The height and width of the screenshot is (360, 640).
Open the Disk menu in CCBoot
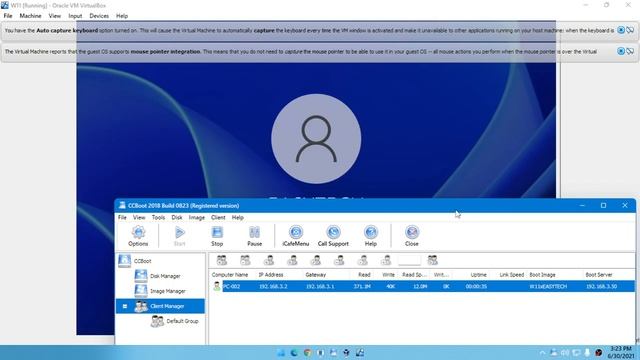tap(177, 218)
